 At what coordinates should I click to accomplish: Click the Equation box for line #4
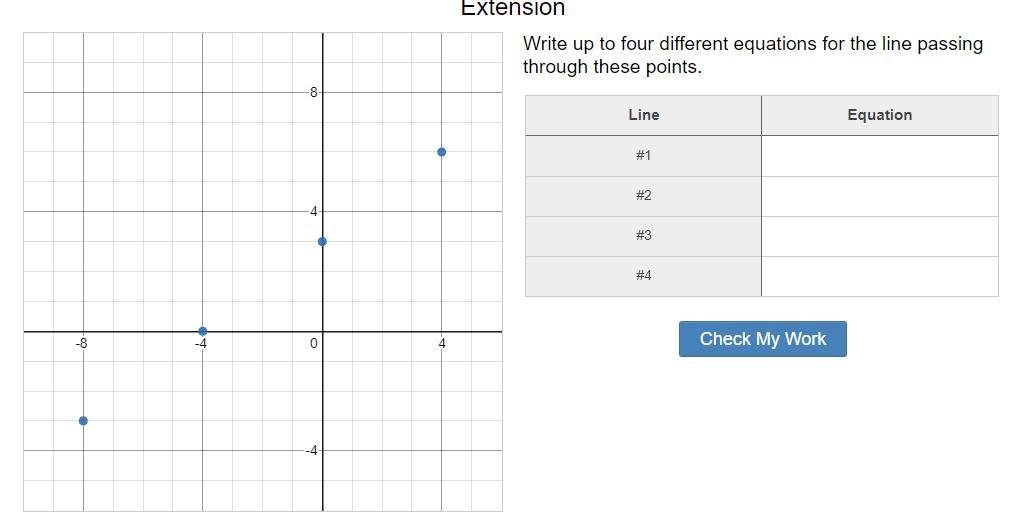(x=879, y=276)
